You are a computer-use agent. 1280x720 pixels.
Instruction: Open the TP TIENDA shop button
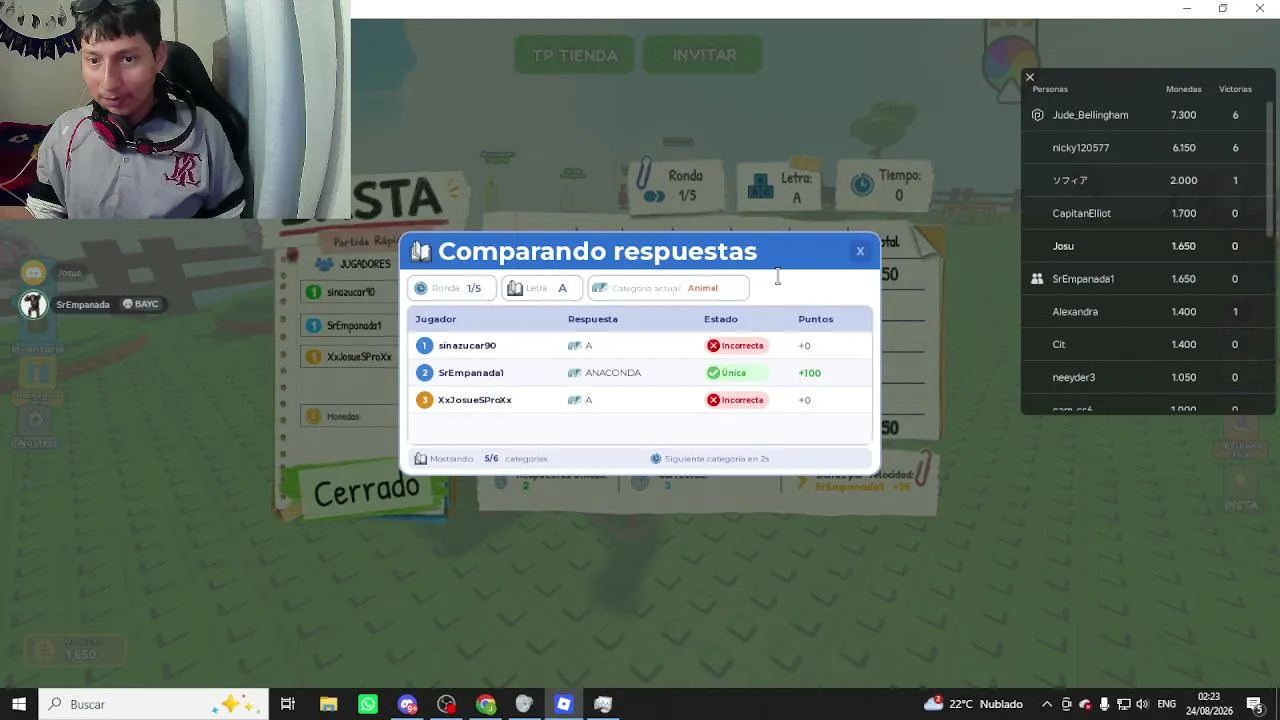tap(574, 55)
